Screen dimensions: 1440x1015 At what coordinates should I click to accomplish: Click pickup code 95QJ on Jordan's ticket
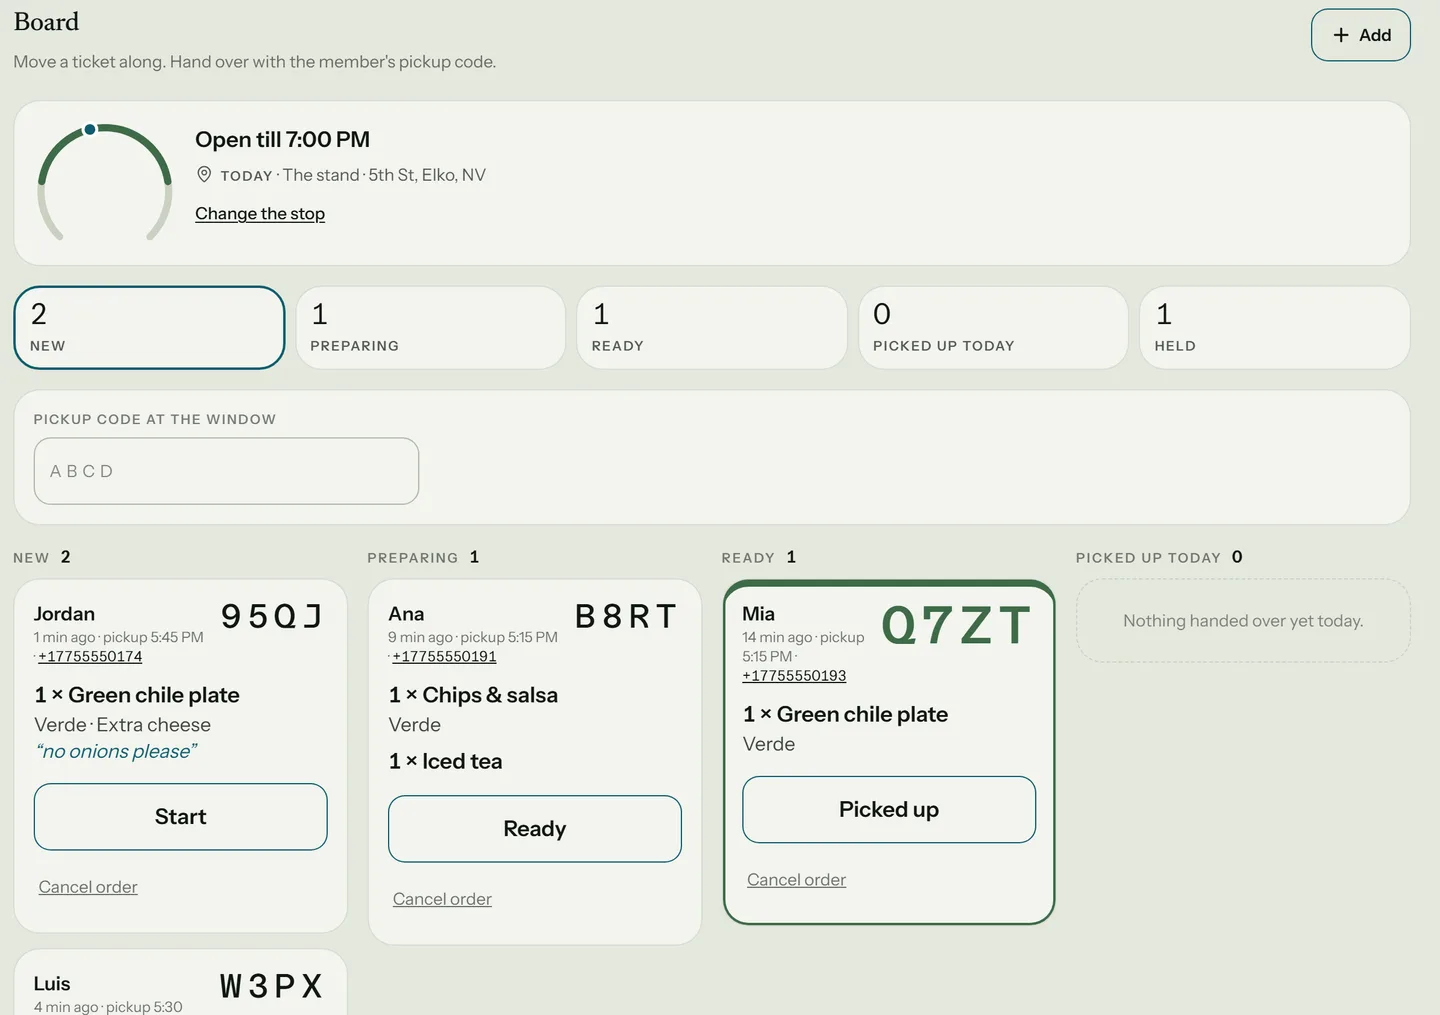pos(271,617)
